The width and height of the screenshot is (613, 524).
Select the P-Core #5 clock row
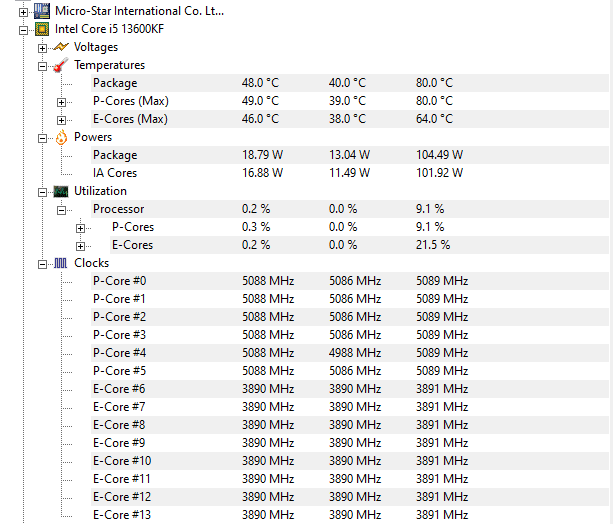click(350, 371)
